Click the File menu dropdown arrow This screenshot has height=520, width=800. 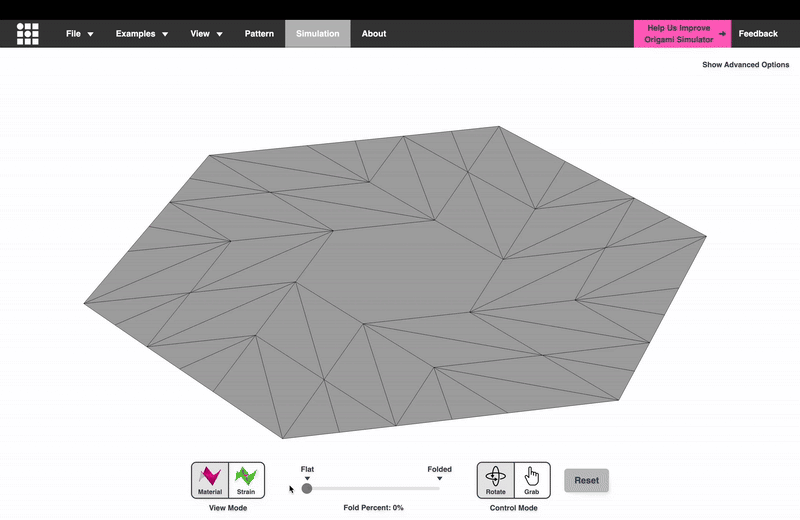[90, 34]
